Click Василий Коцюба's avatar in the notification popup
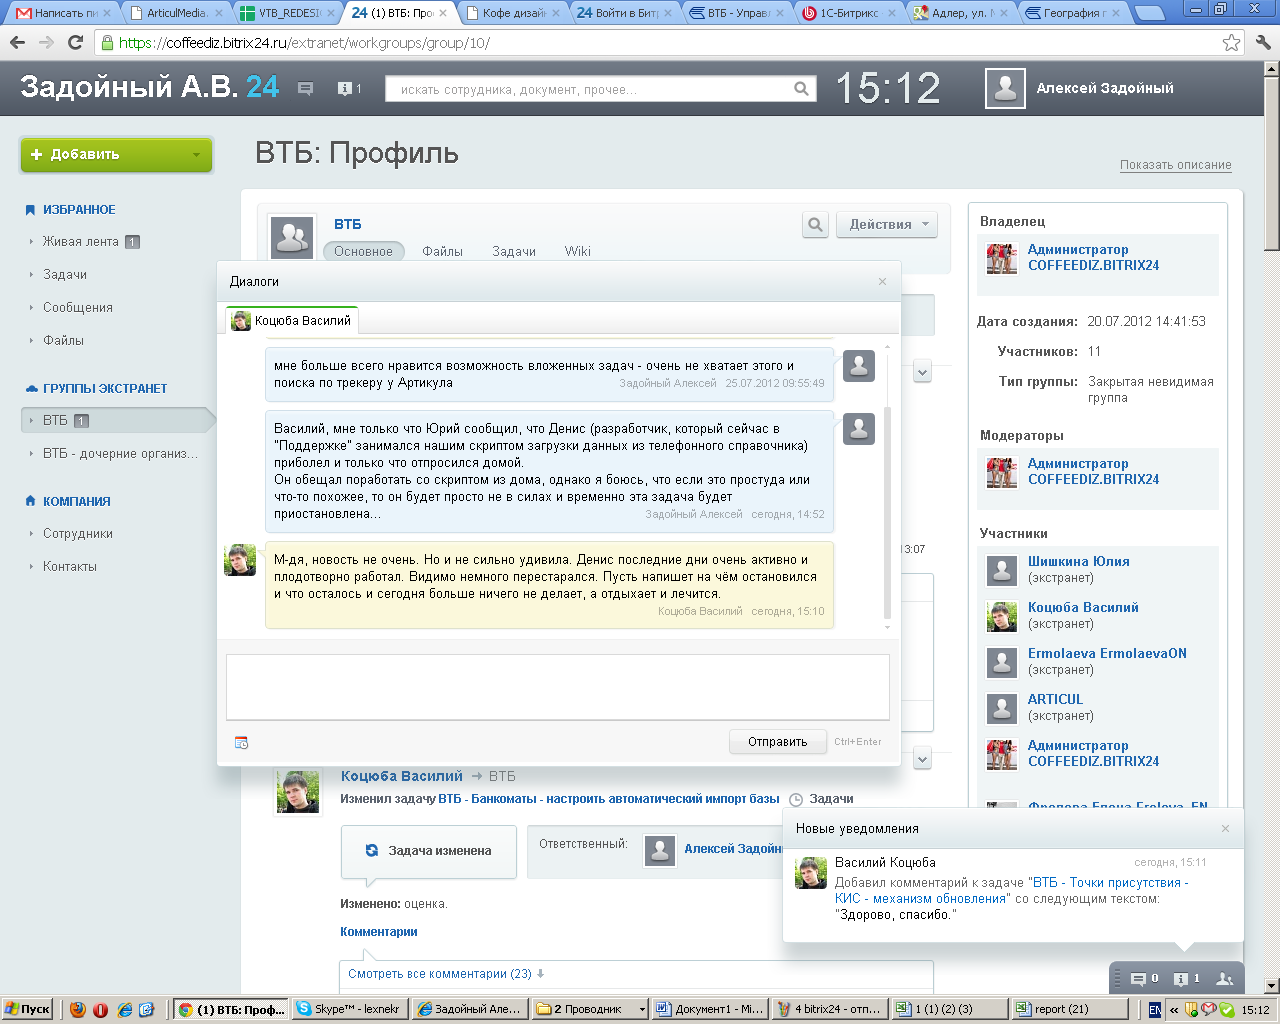This screenshot has height=1024, width=1280. pyautogui.click(x=811, y=873)
